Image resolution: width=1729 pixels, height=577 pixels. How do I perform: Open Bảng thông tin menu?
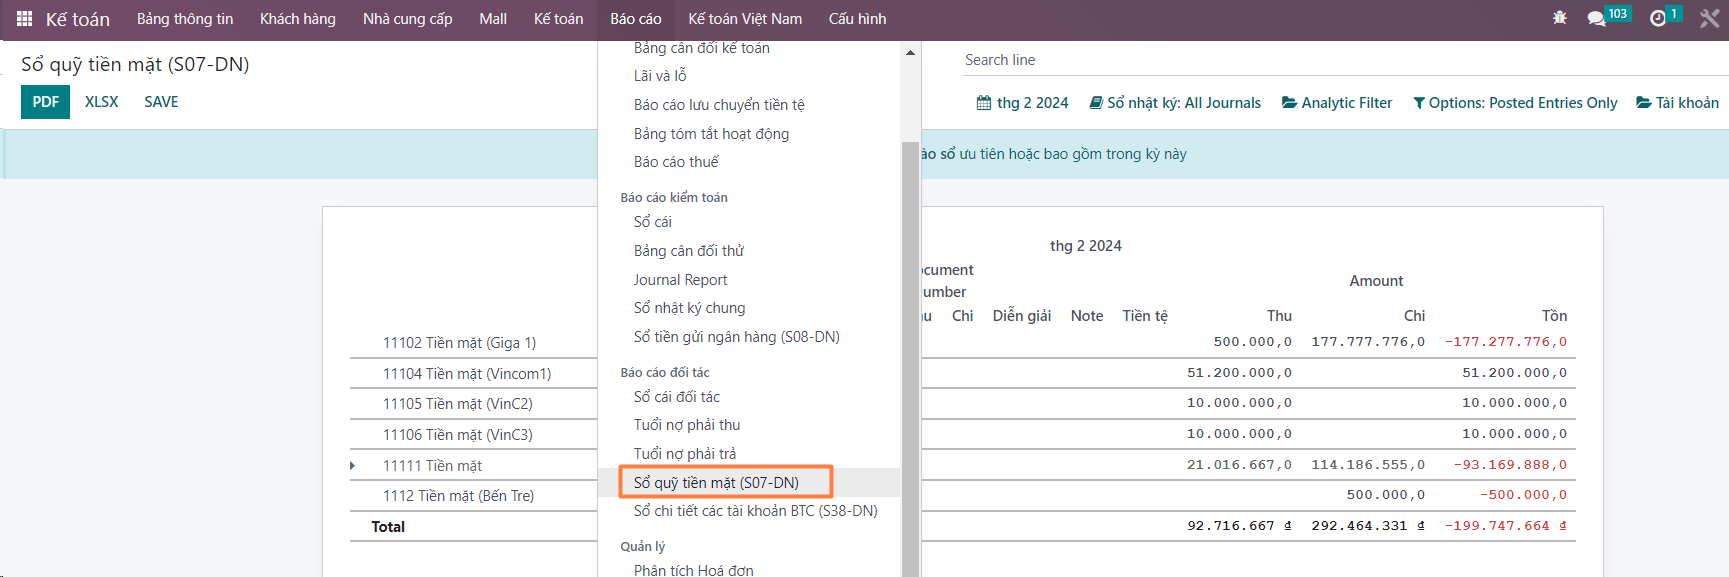pyautogui.click(x=185, y=19)
